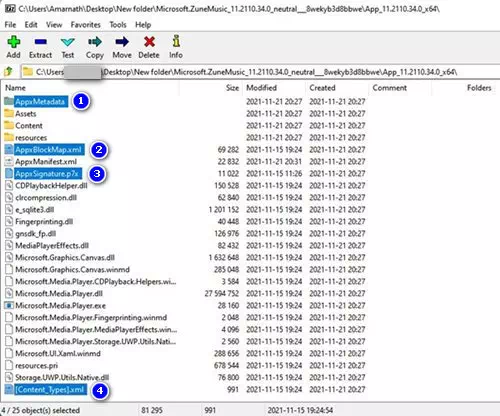Select the Microsoft.UI.Xaml.winmd file name
Viewport: 500px width, 416px height.
click(58, 354)
